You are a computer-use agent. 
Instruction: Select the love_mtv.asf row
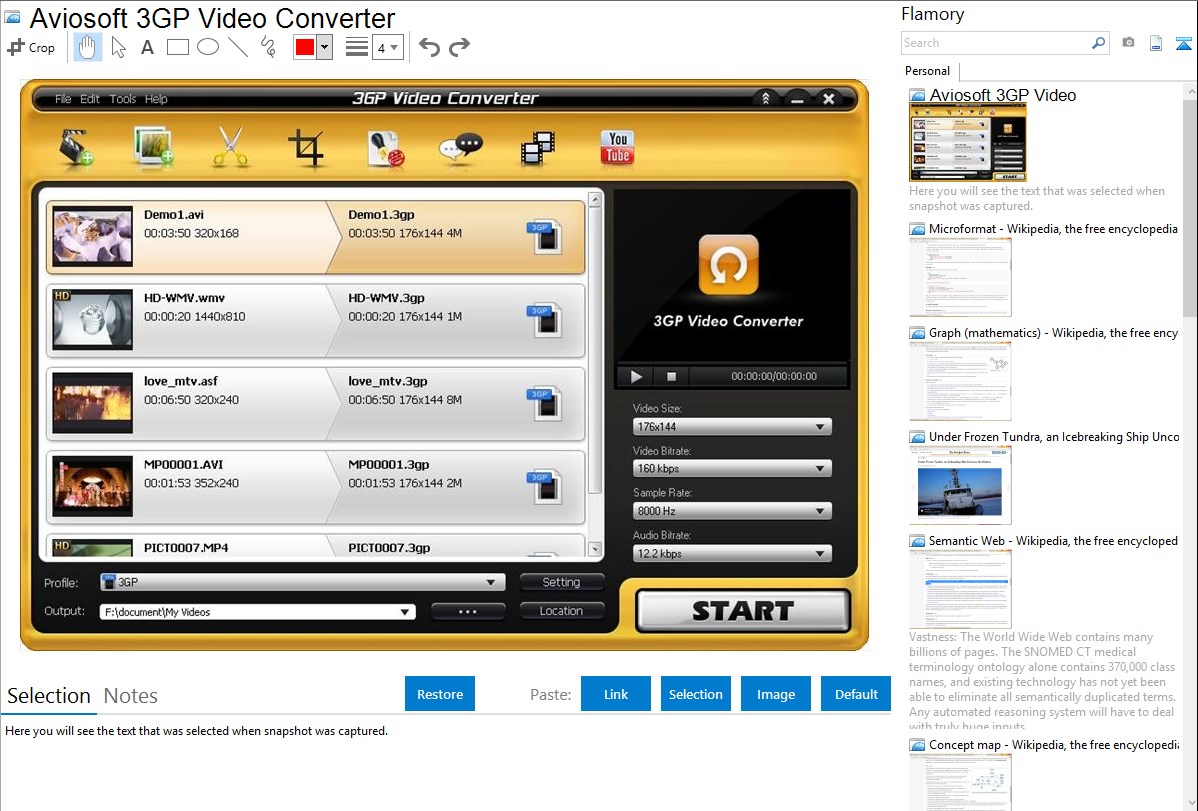tap(316, 404)
